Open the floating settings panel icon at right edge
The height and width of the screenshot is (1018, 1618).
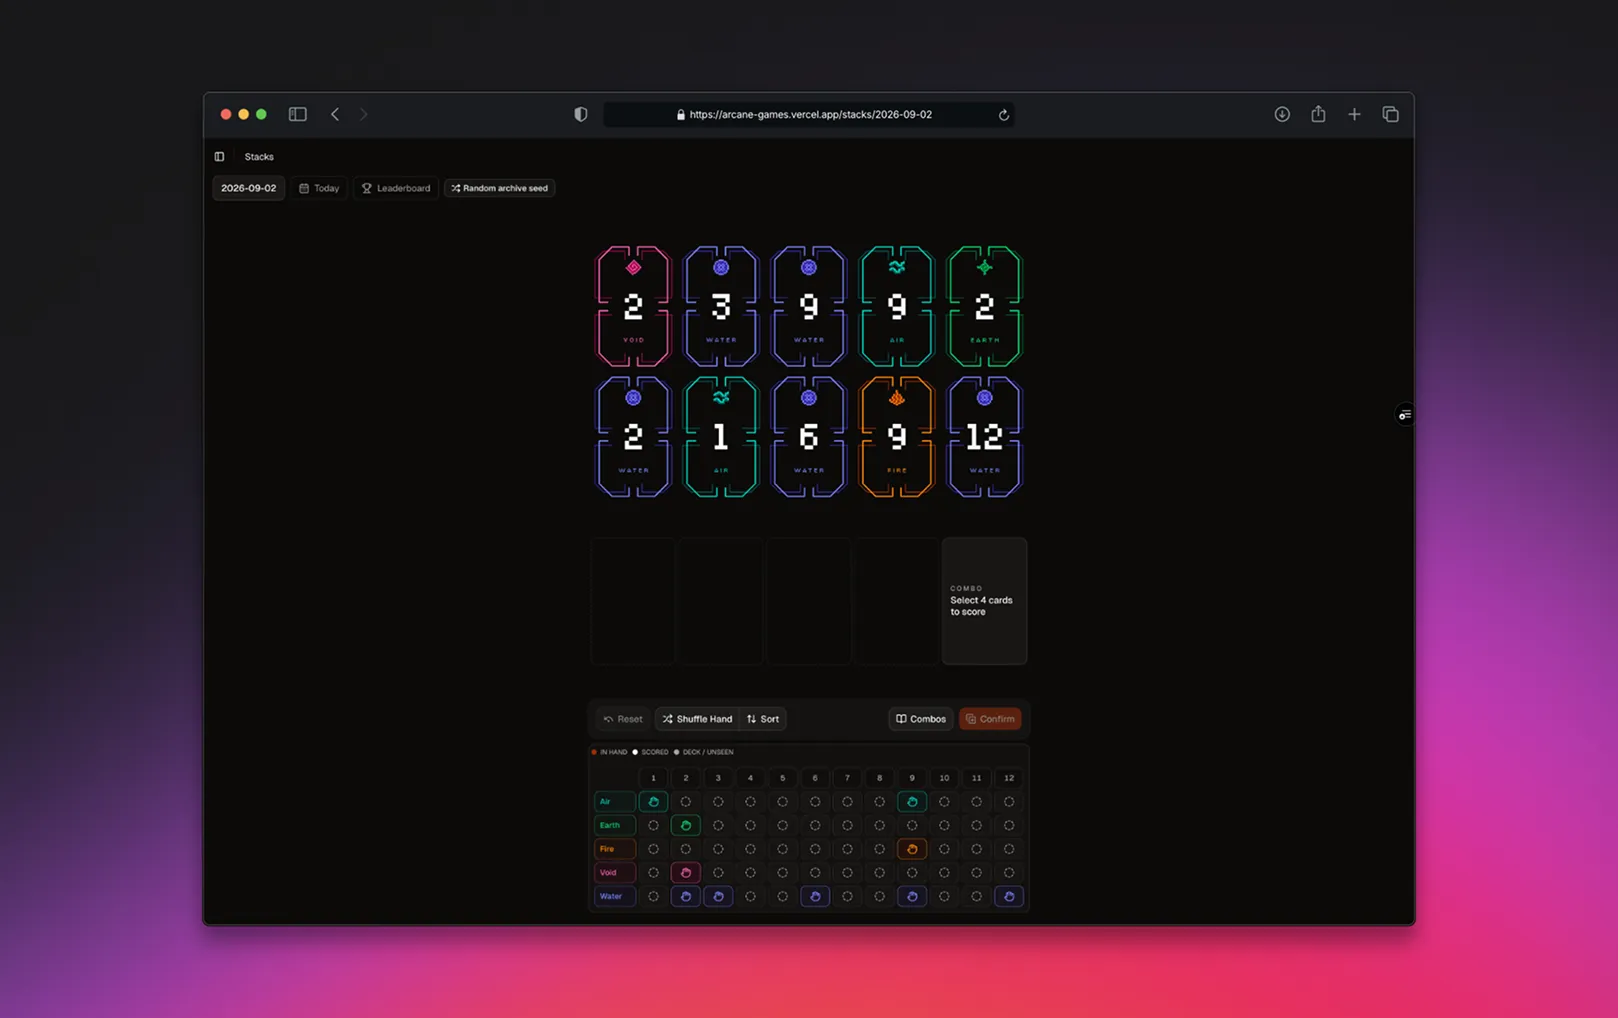1405,415
